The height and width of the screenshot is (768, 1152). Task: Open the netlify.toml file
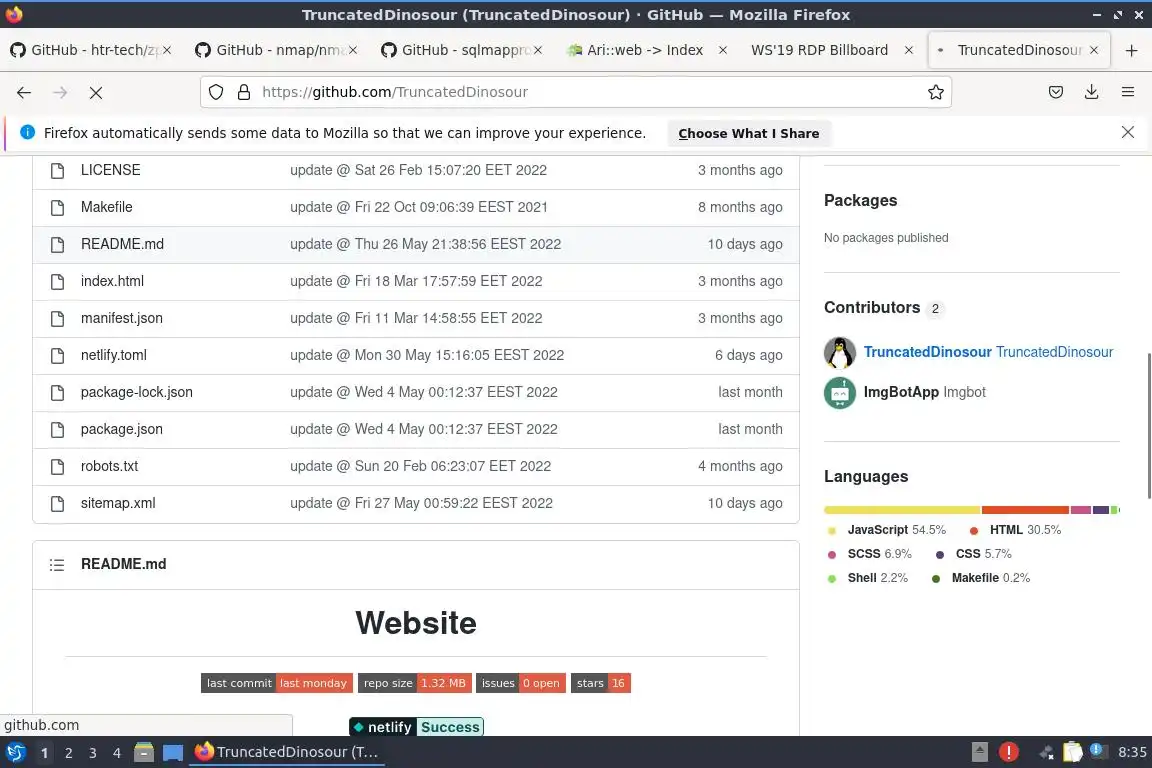114,355
